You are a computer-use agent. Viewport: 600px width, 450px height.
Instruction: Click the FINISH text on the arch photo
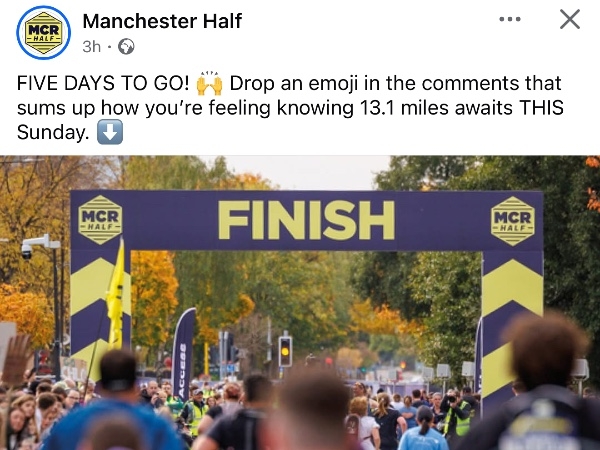click(x=306, y=220)
